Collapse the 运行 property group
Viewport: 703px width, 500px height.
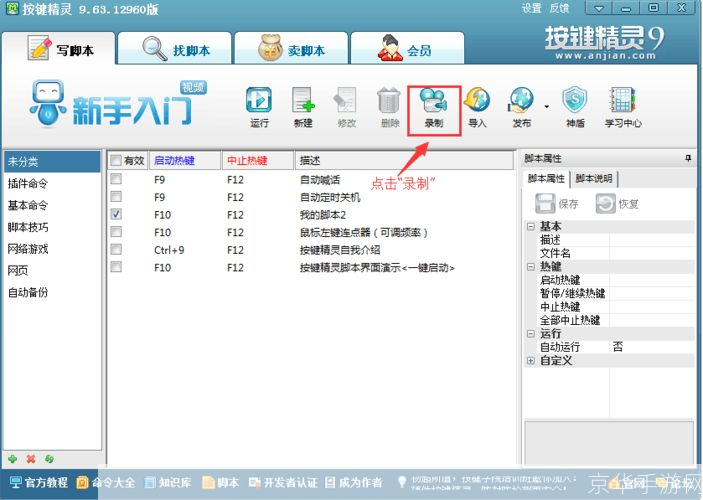(531, 334)
